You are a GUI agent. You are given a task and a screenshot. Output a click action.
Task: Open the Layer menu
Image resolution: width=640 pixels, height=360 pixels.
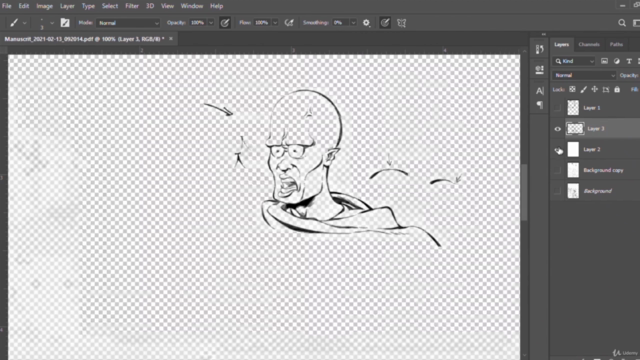pyautogui.click(x=67, y=6)
